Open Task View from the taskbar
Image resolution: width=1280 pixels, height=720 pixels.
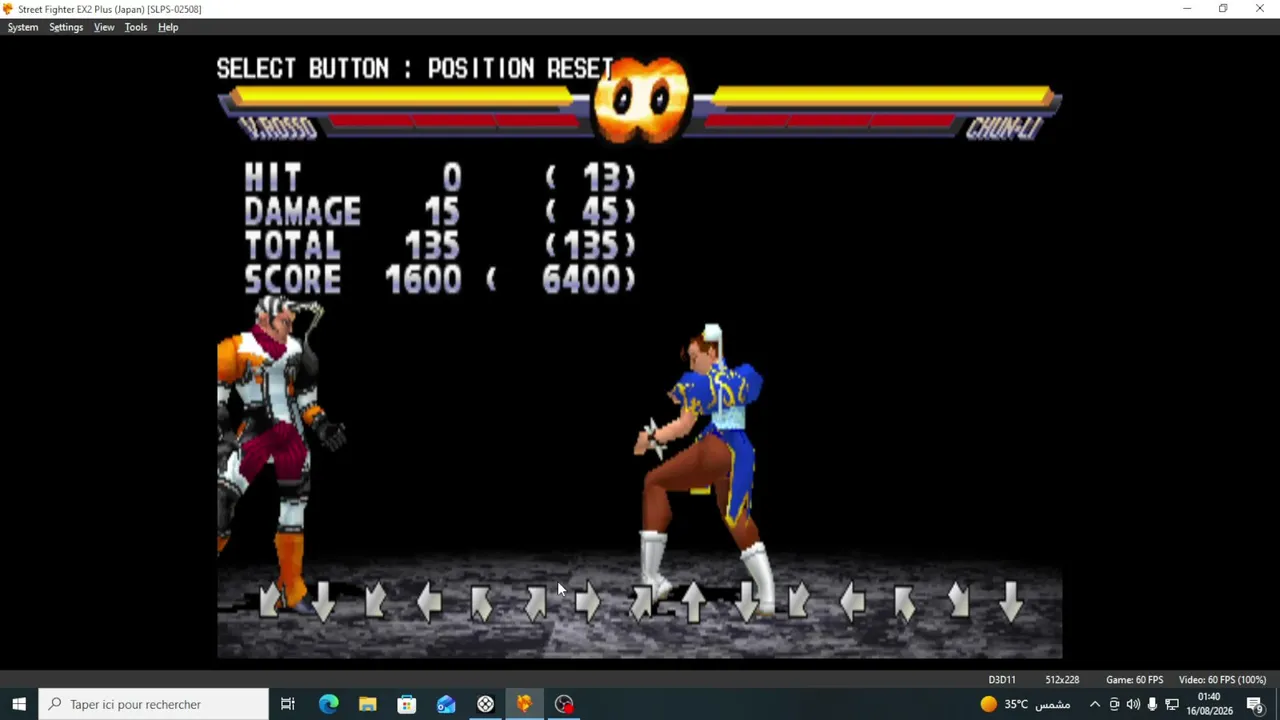[288, 704]
